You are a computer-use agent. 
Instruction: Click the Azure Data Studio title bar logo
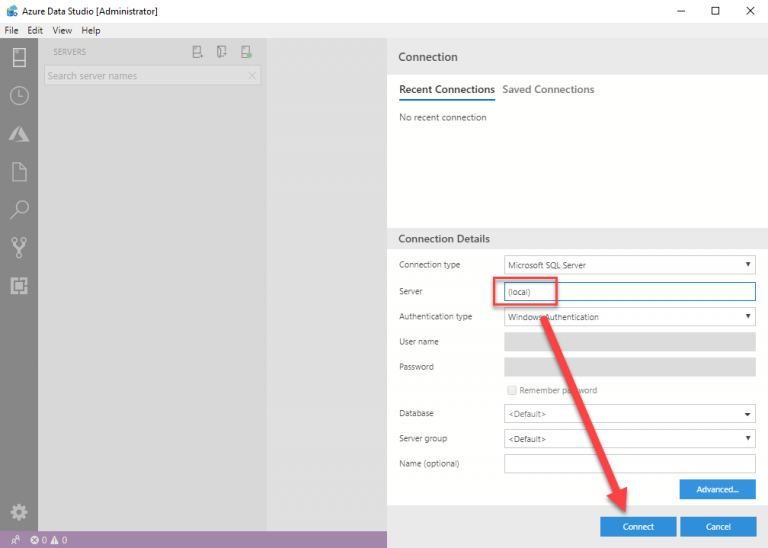pos(12,11)
